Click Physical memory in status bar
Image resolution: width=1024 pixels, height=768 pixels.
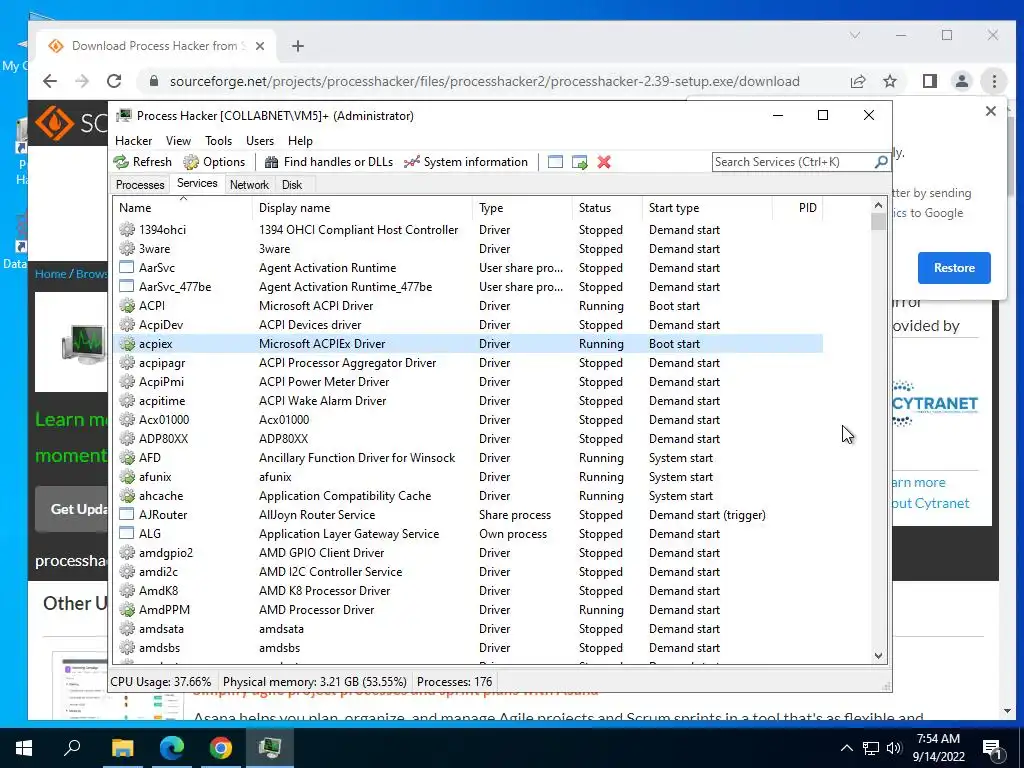coord(315,682)
